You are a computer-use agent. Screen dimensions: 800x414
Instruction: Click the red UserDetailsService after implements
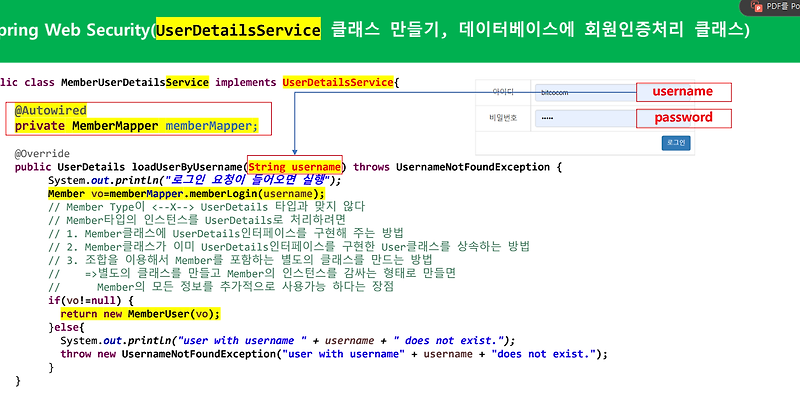338,82
